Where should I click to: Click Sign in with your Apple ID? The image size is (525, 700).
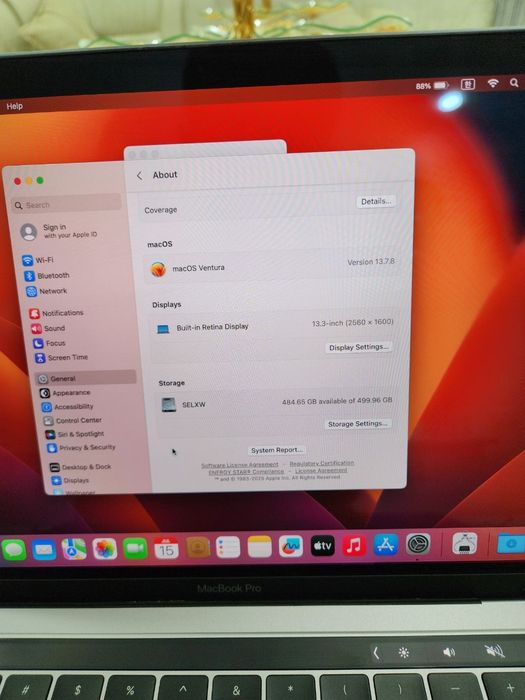coord(59,231)
